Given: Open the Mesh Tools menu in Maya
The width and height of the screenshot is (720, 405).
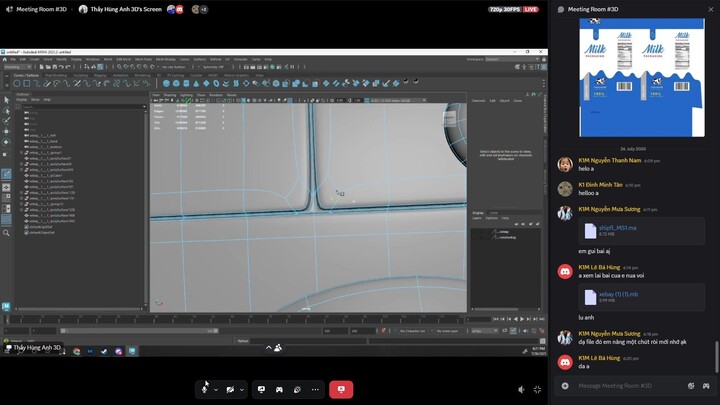Looking at the screenshot, I should click(x=143, y=59).
